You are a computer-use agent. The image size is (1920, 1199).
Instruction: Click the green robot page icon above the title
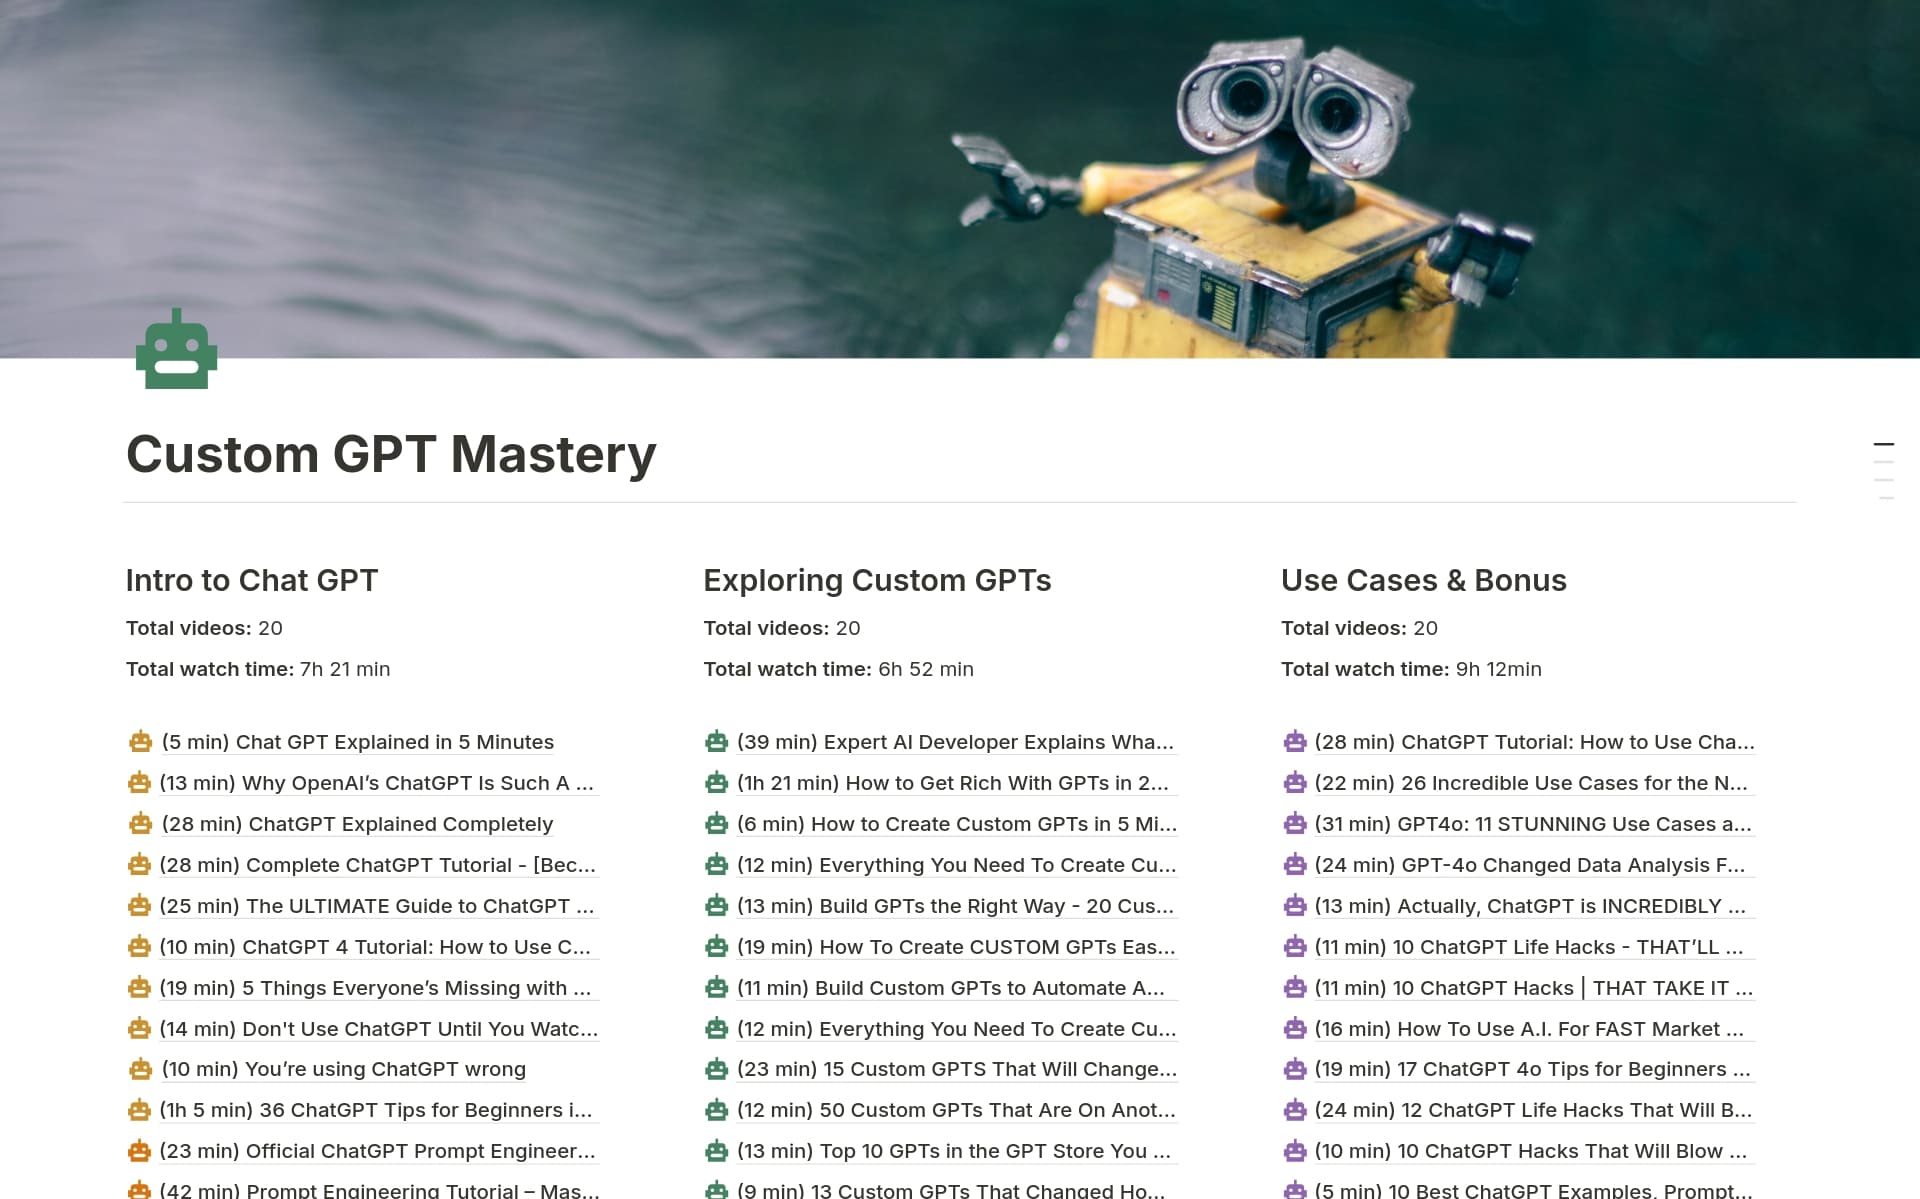(x=176, y=349)
